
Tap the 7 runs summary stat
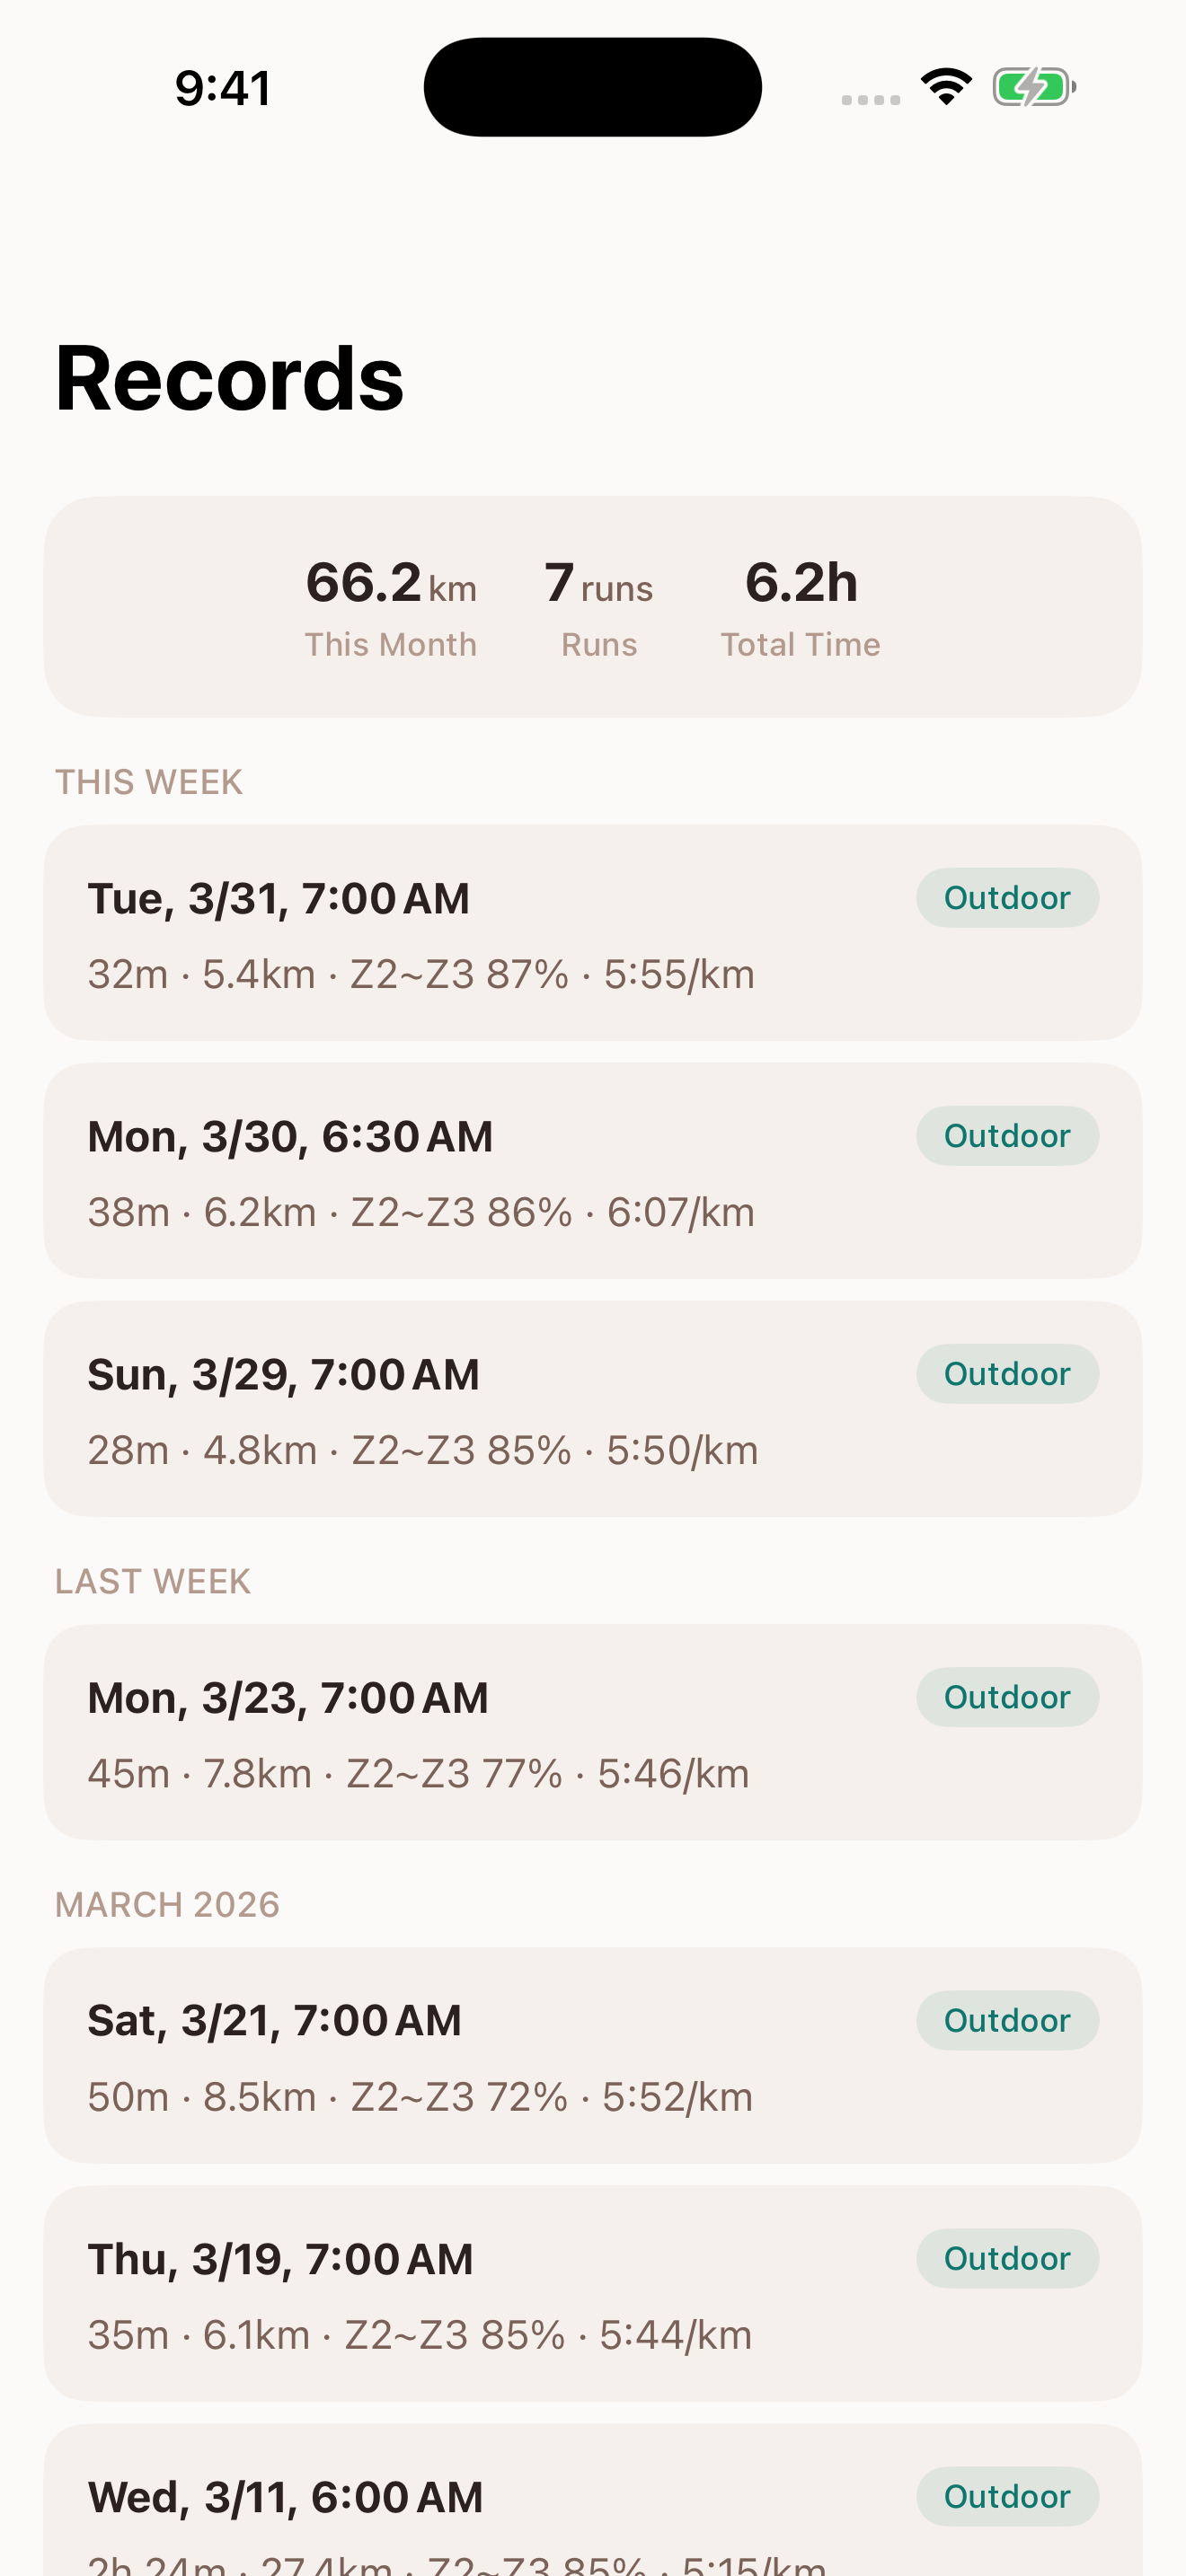[x=598, y=606]
